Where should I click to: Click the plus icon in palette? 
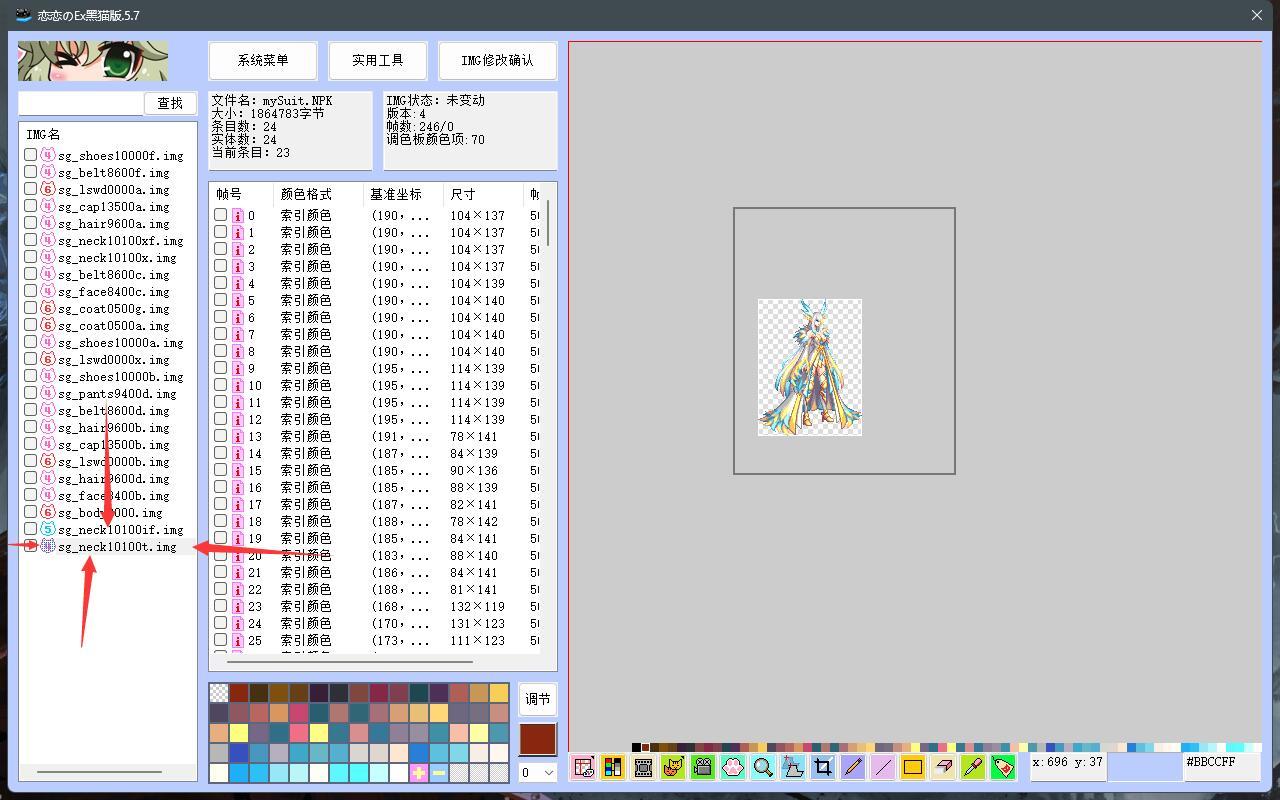pyautogui.click(x=419, y=773)
